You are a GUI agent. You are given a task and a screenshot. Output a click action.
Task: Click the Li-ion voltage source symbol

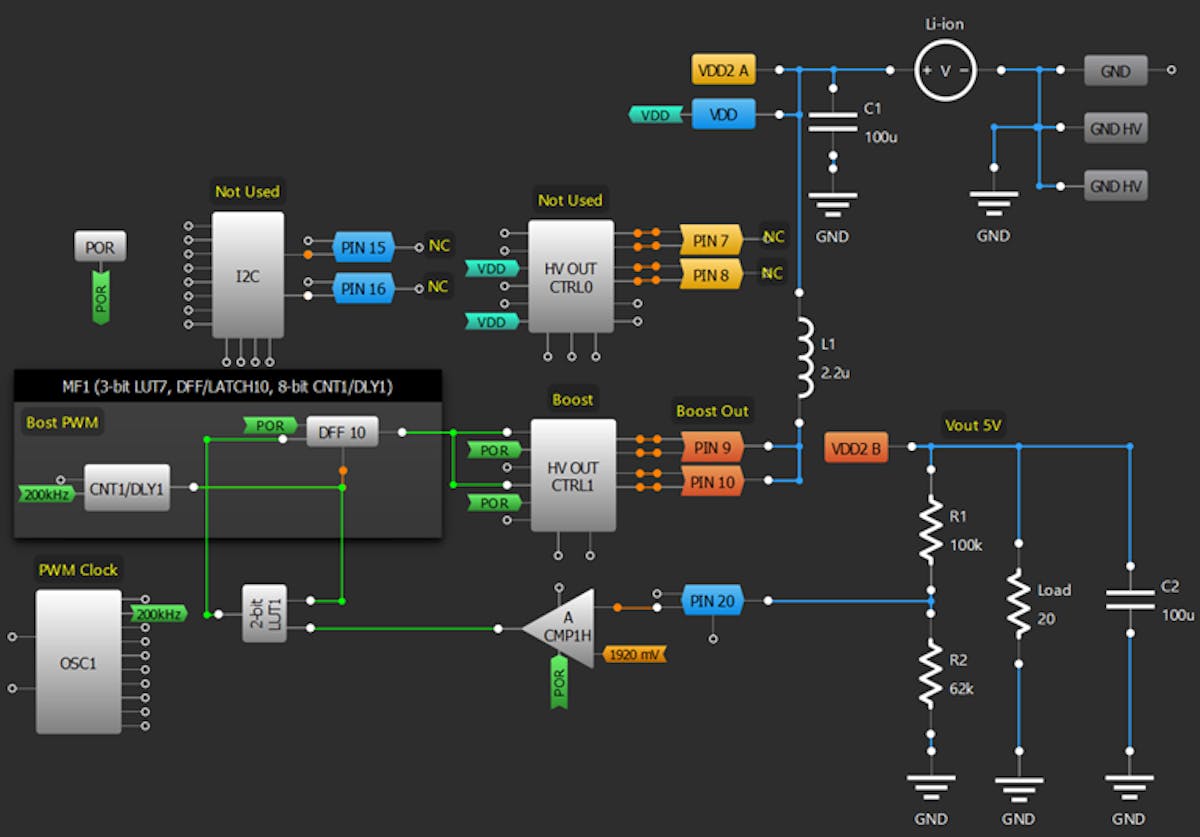944,69
